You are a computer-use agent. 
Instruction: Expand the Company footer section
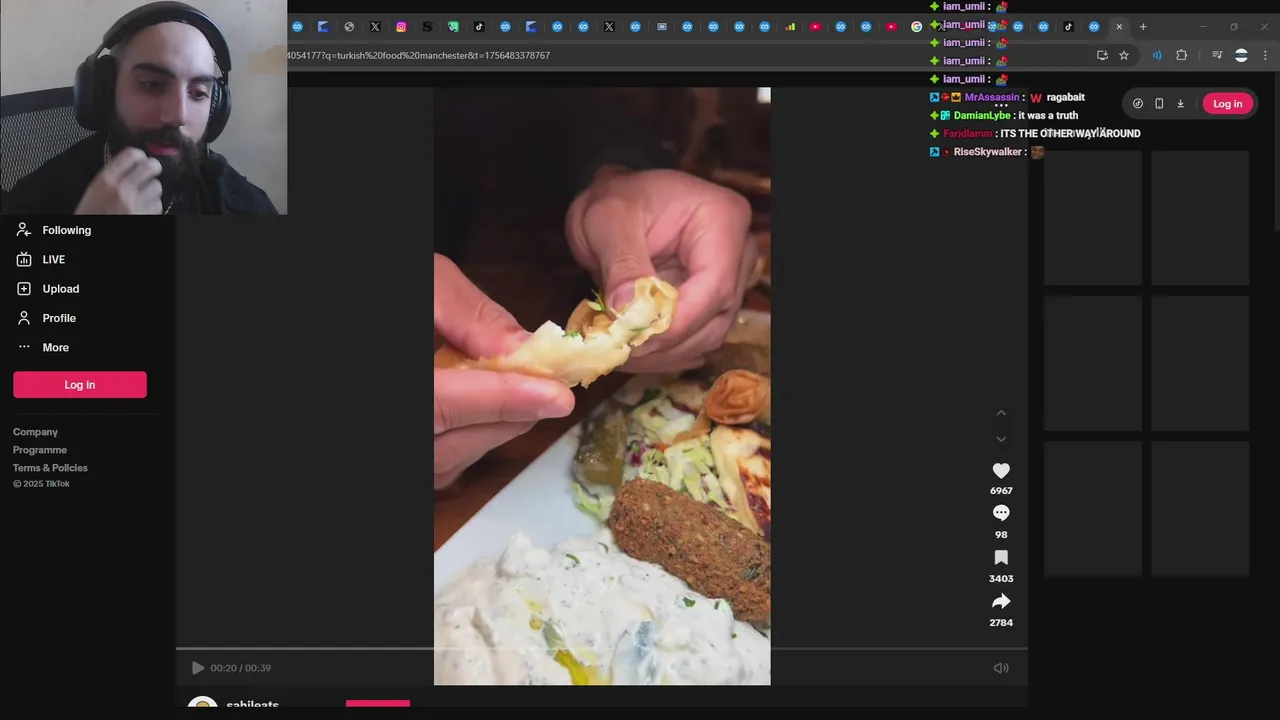35,432
